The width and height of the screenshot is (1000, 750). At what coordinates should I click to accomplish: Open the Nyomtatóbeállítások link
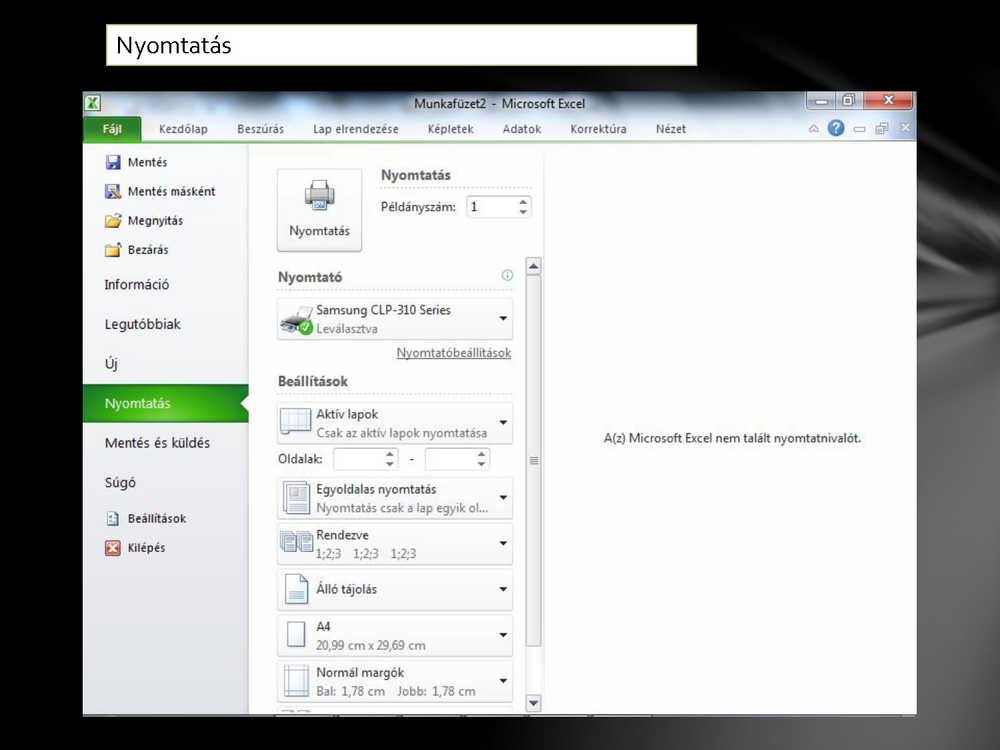(453, 353)
